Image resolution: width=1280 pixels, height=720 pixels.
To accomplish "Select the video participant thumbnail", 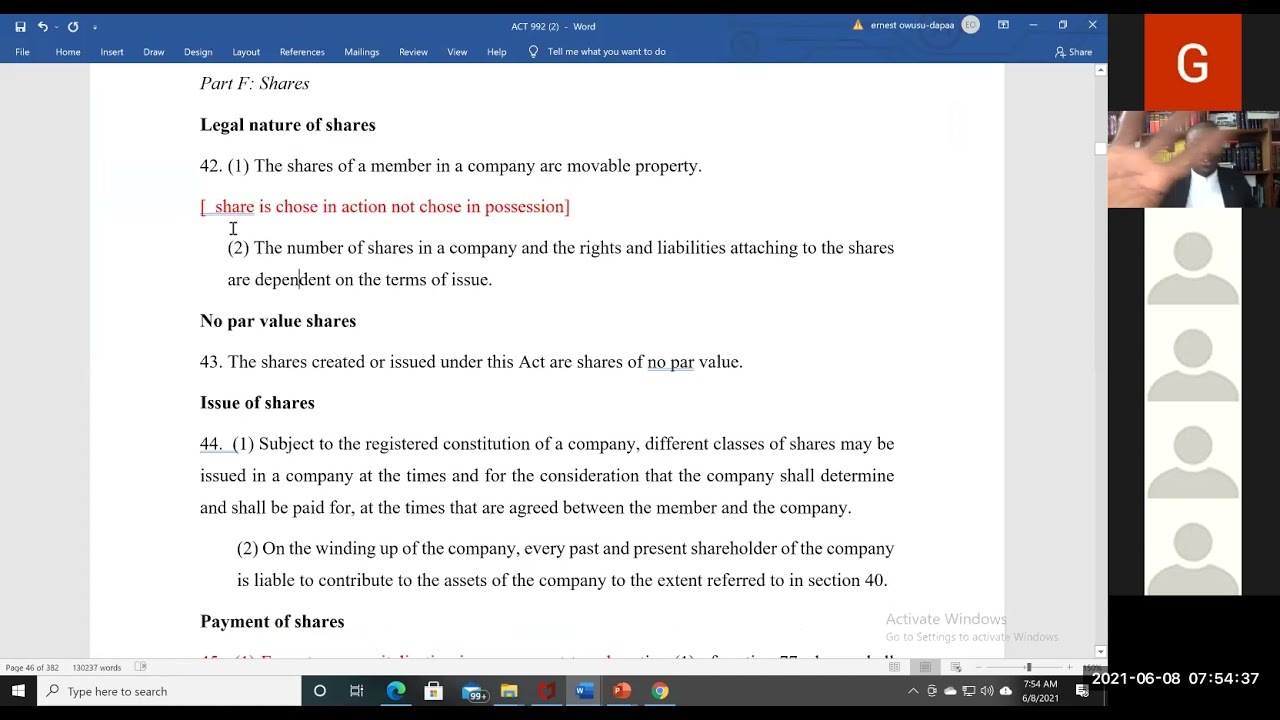I will (1193, 160).
